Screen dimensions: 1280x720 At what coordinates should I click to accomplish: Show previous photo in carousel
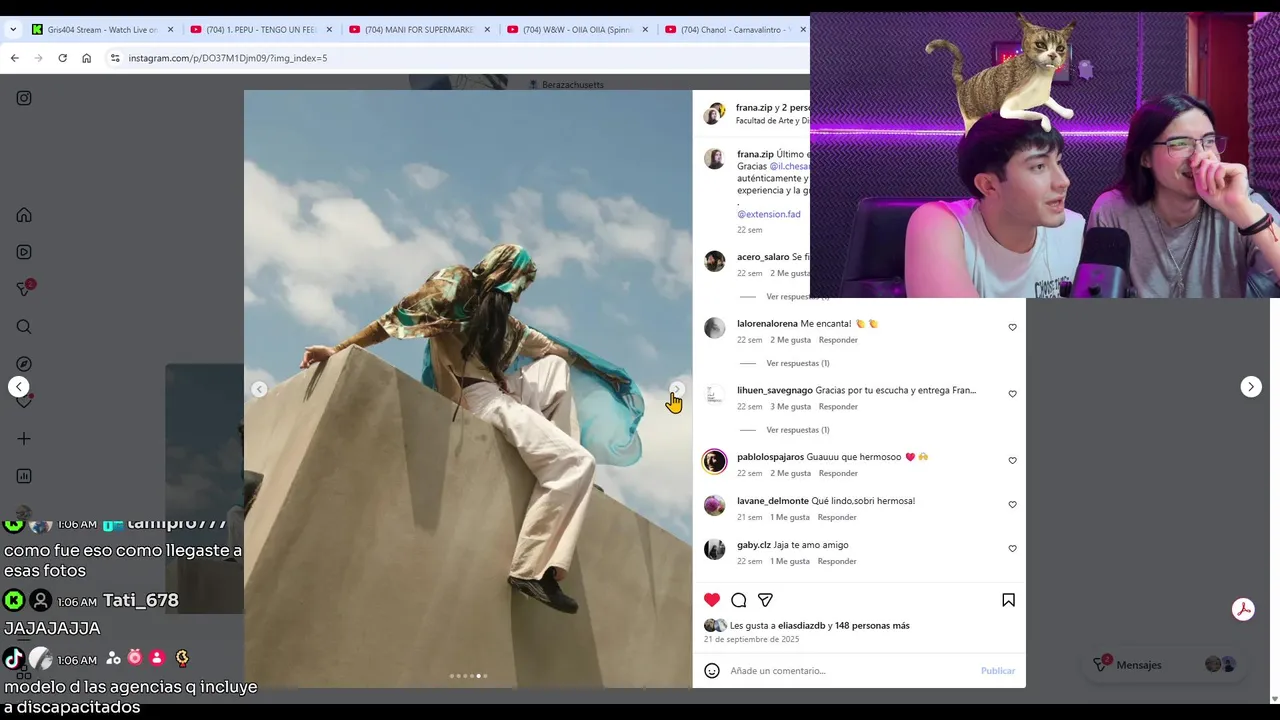pyautogui.click(x=259, y=389)
